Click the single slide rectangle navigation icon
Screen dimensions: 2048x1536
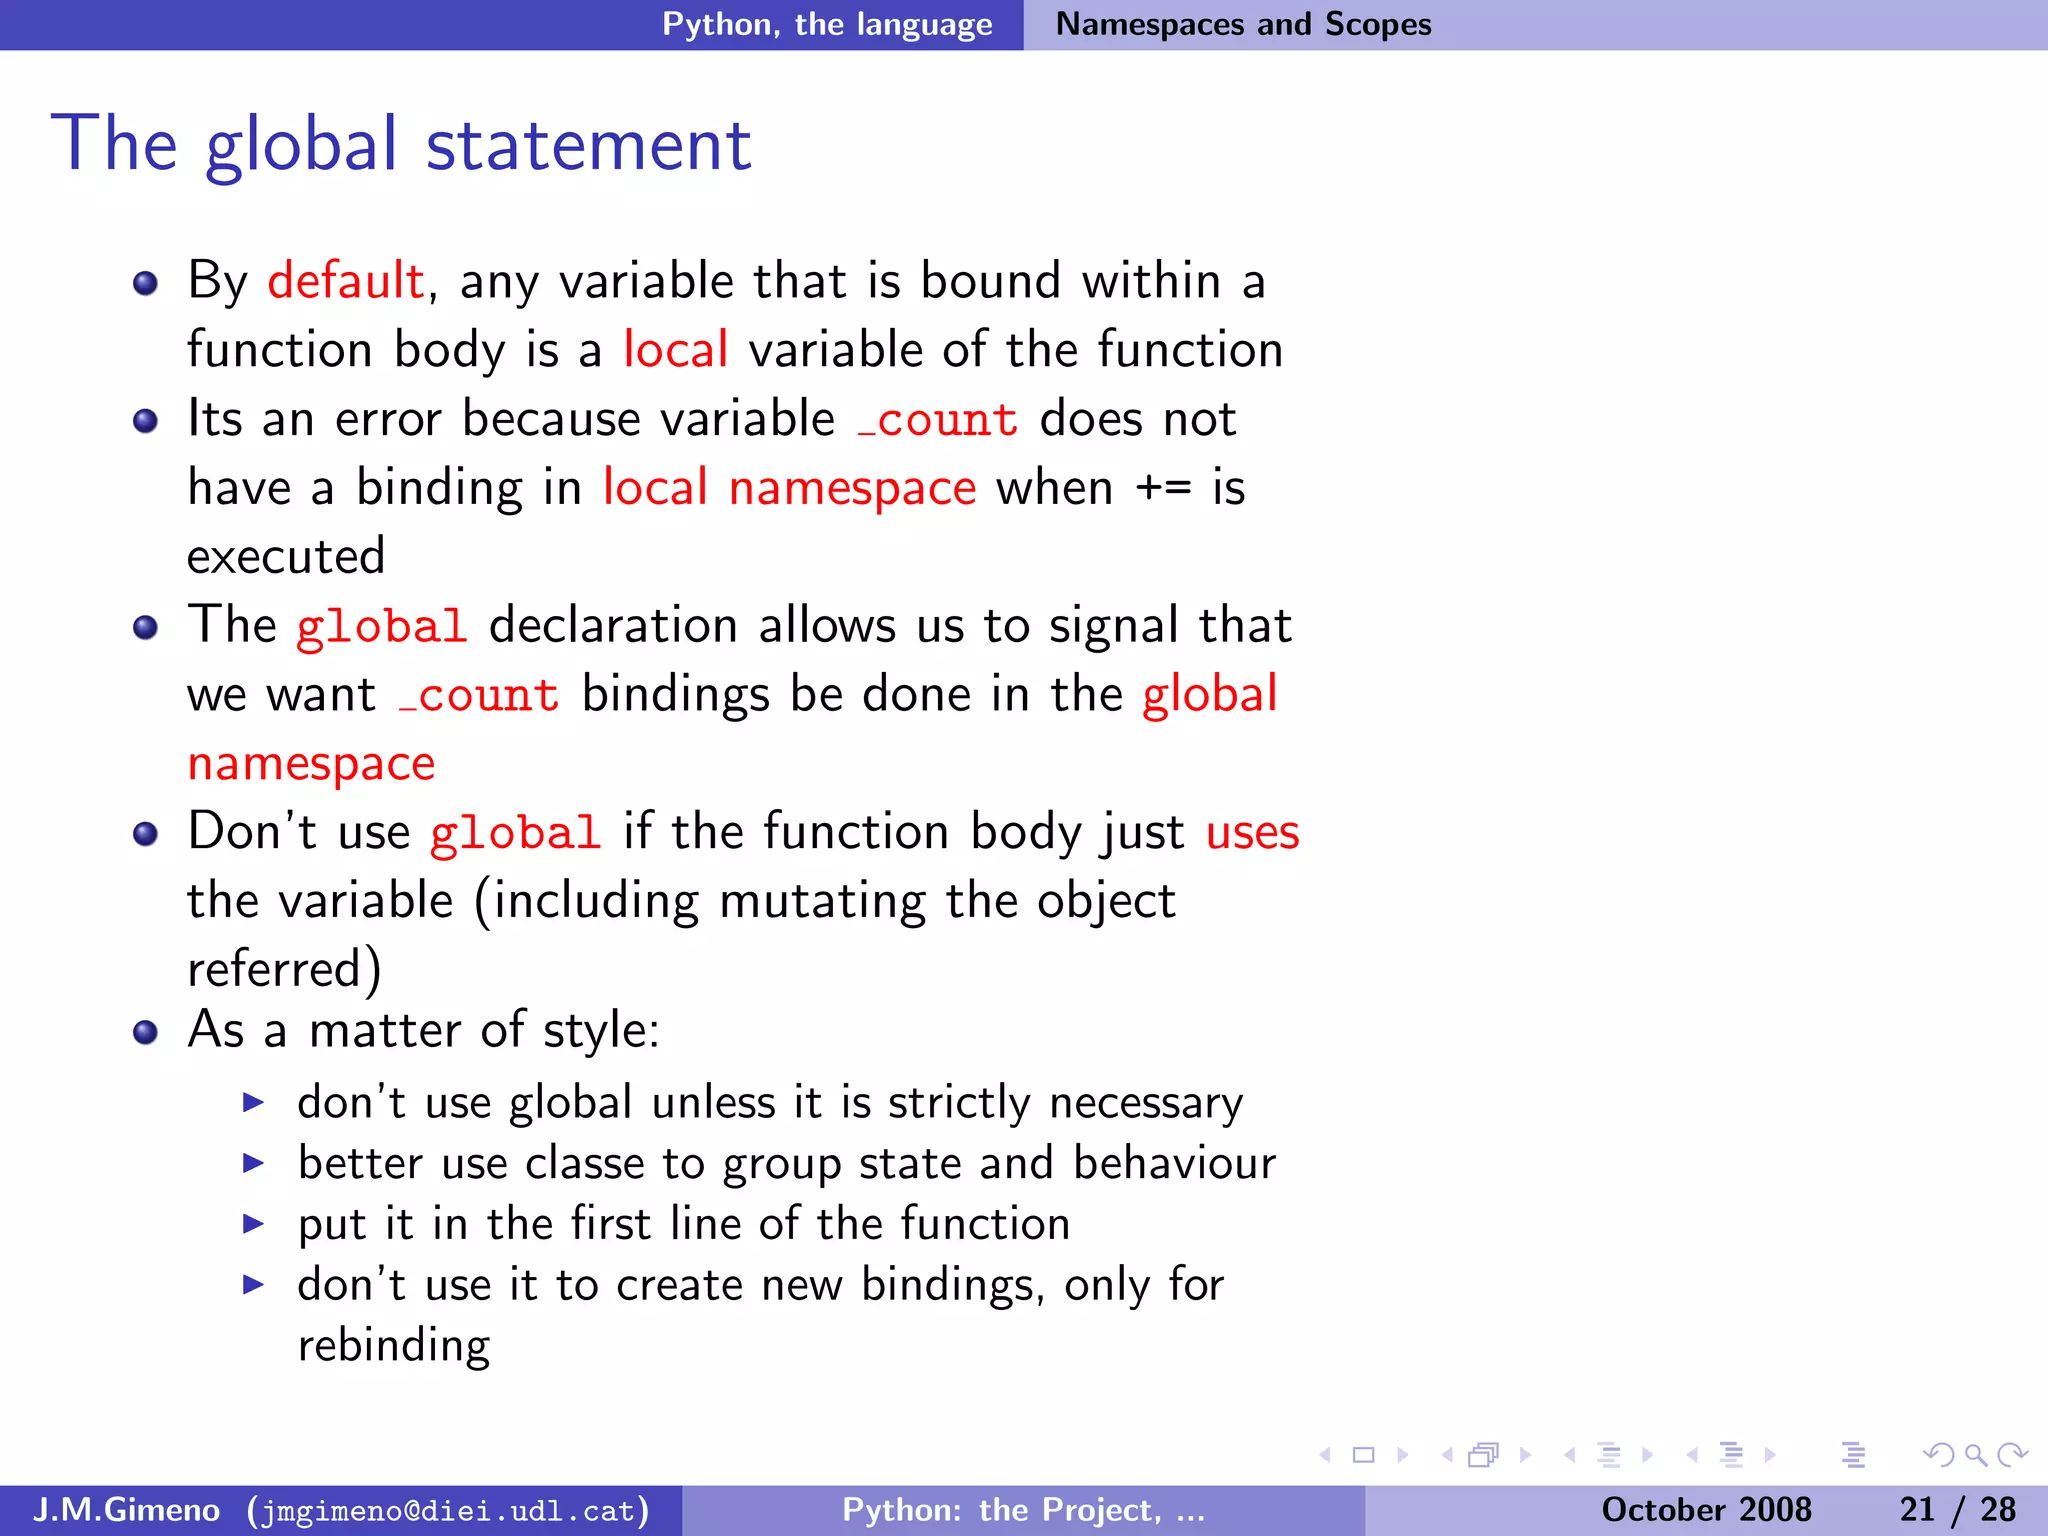[1364, 1455]
